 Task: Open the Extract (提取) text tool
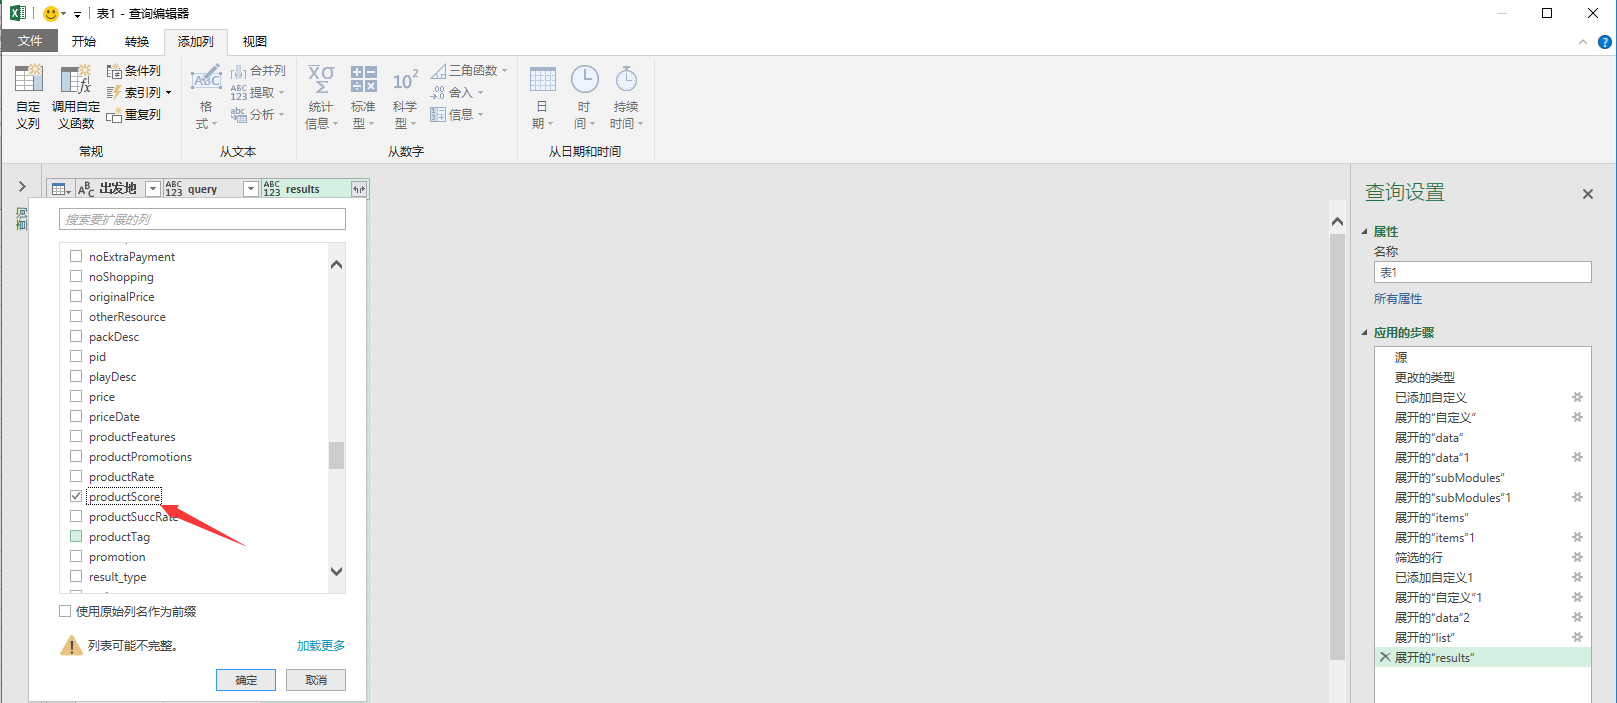(258, 93)
